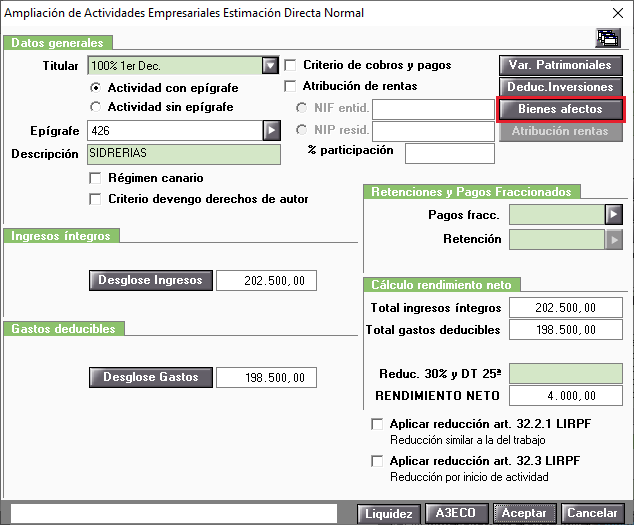The image size is (634, 525).
Task: Select the NIF entid. radio button
Action: (301, 108)
